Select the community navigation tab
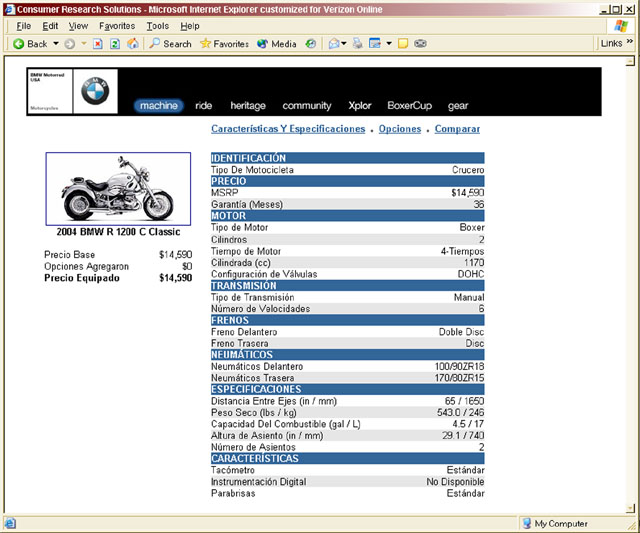Viewport: 640px width, 533px height. (x=307, y=106)
